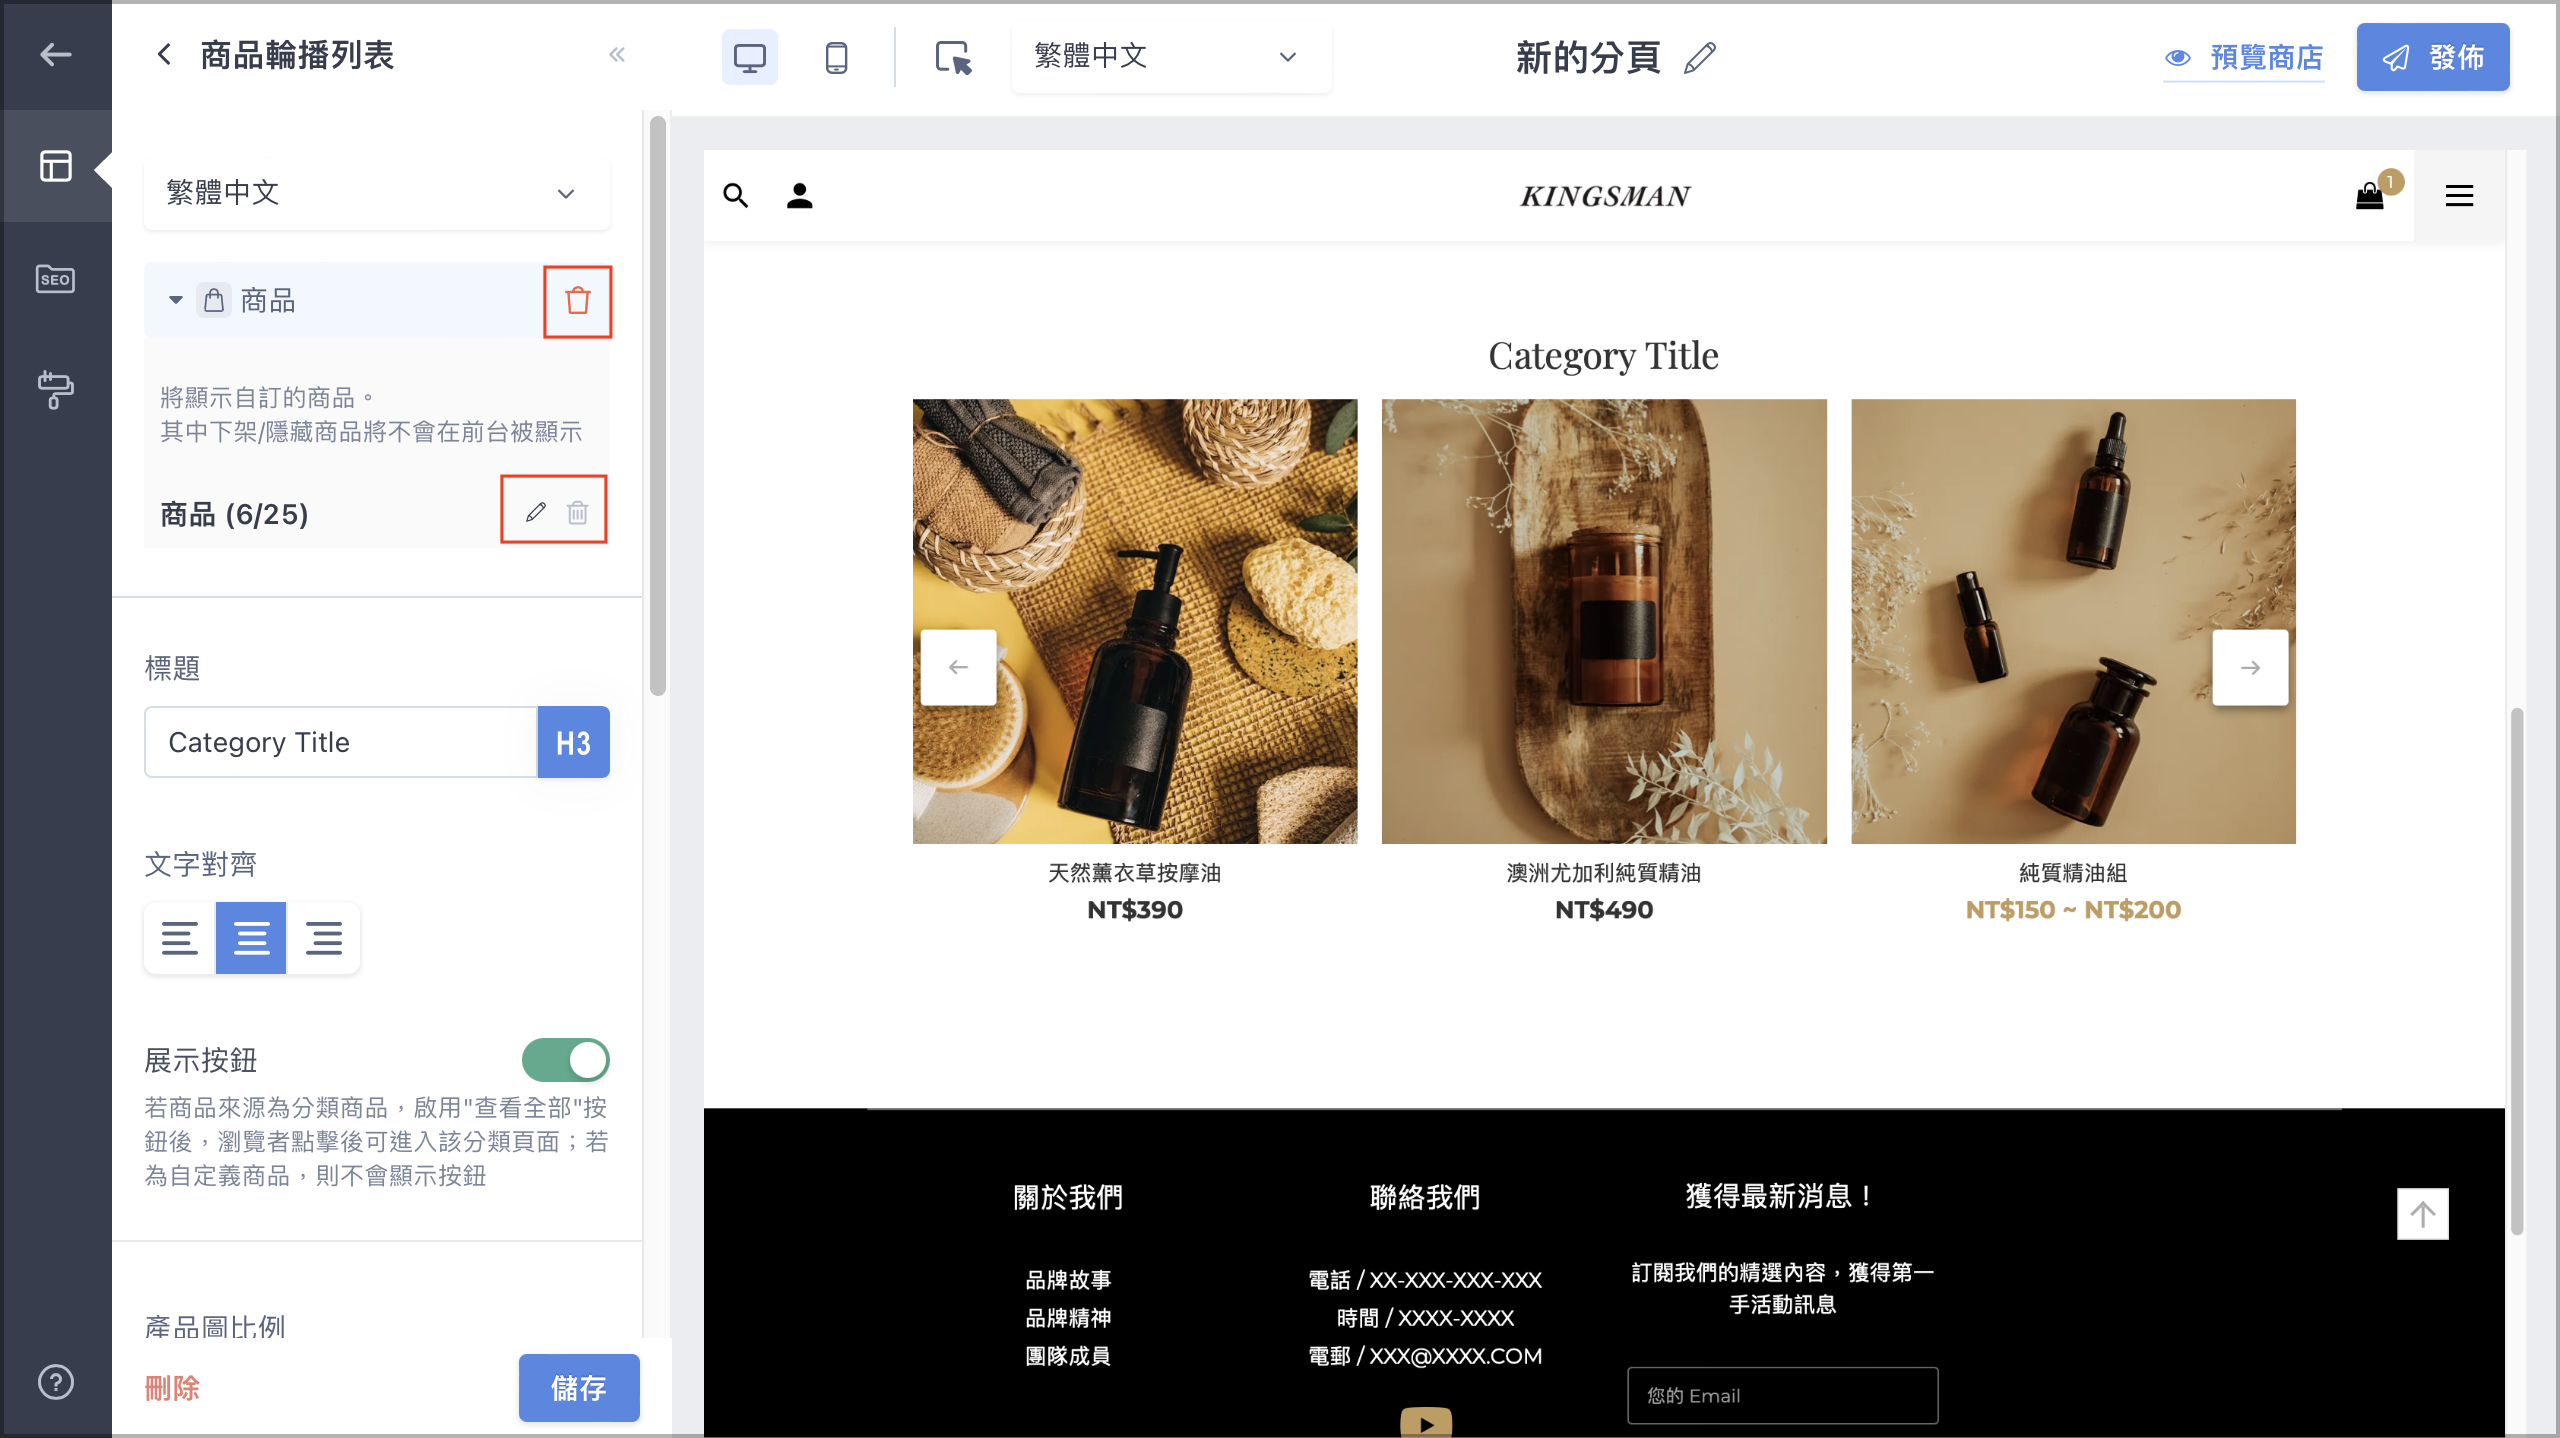Click the preview pane vertical scrollbar
Viewport: 2560px width, 1438px height.
coord(2516,970)
